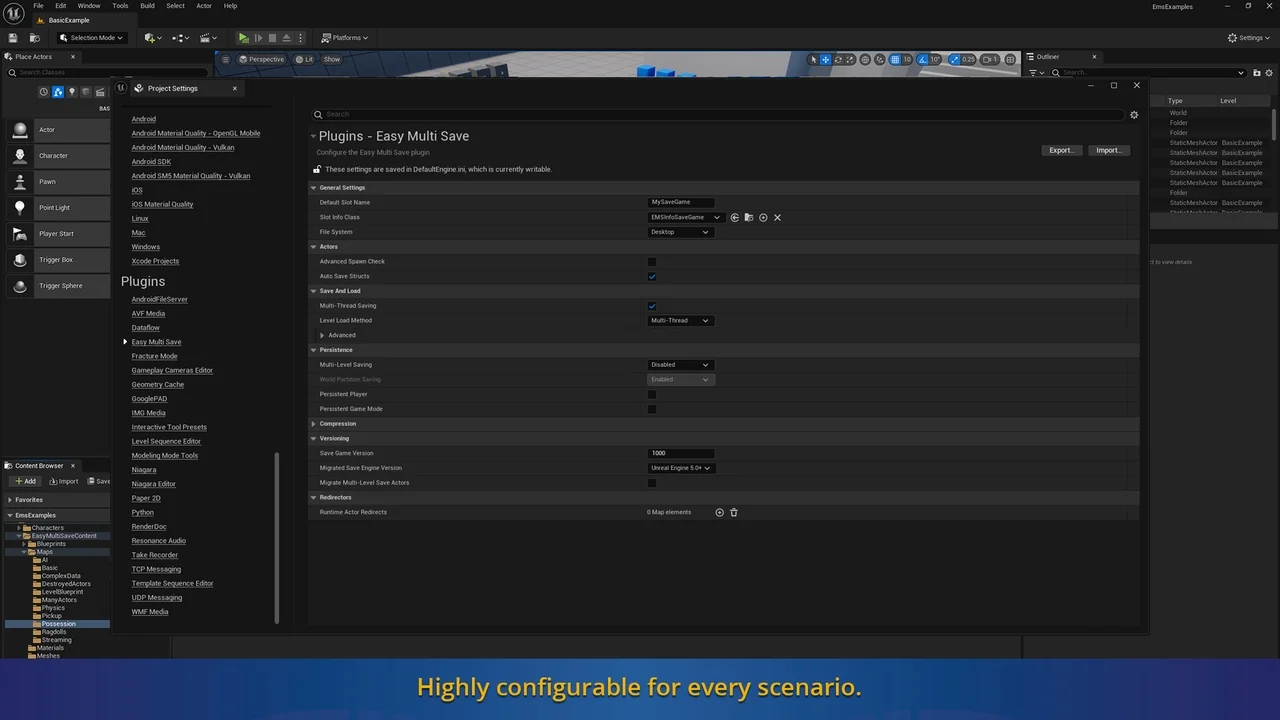Enable the Persistent Player checkbox
This screenshot has width=1280, height=720.
tap(652, 394)
